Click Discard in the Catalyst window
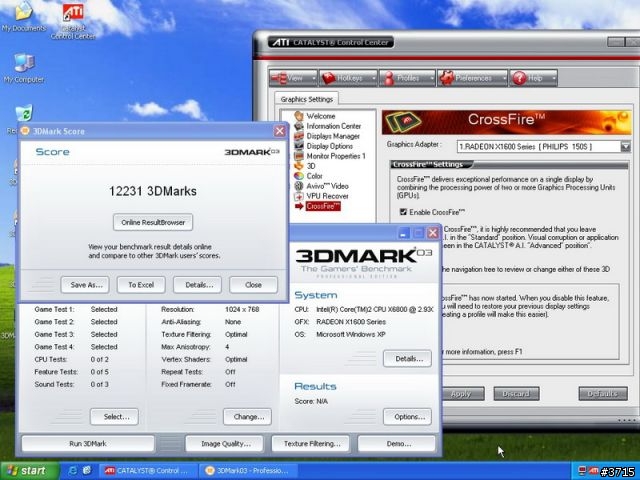Image resolution: width=640 pixels, height=480 pixels. coord(516,394)
